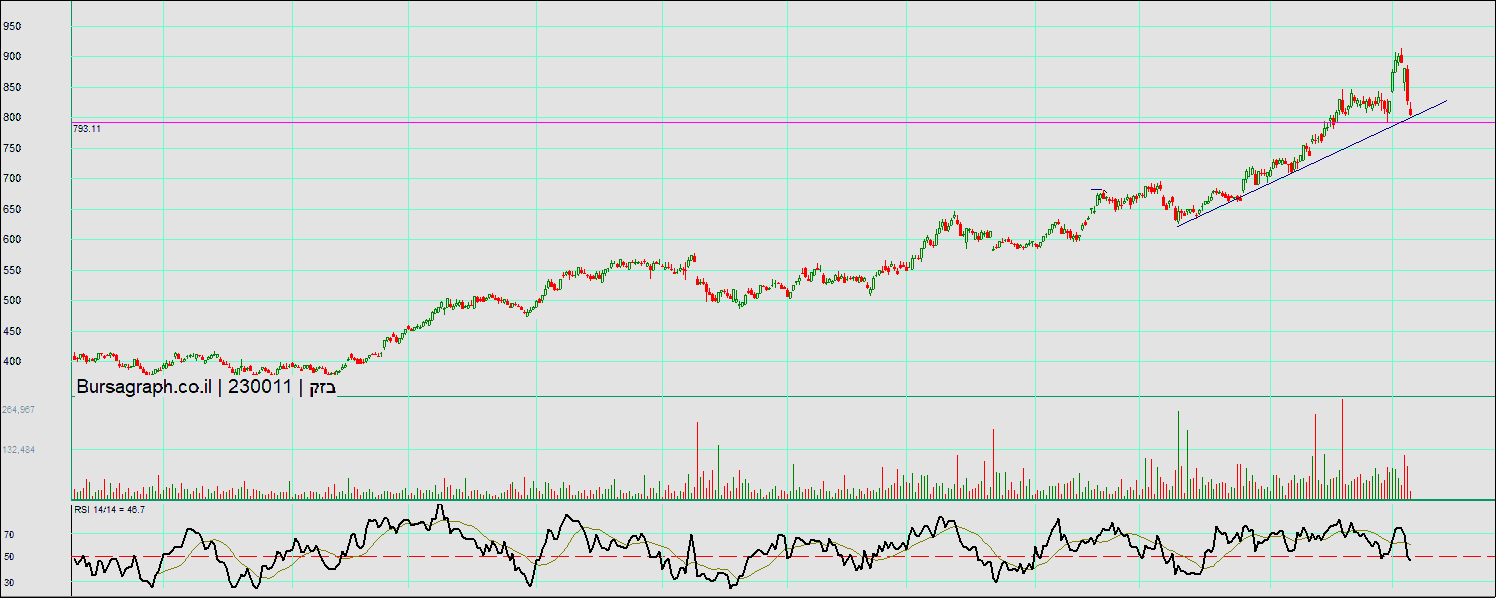Click the RSI 30 level label
The width and height of the screenshot is (1496, 598).
coord(8,582)
